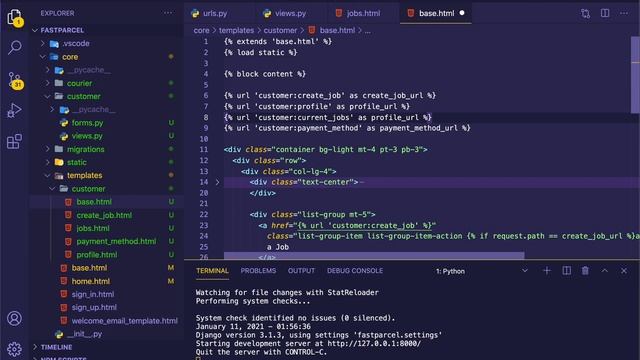Click the editor vertical scrollbar minimap
640x360 pixels.
(635, 75)
